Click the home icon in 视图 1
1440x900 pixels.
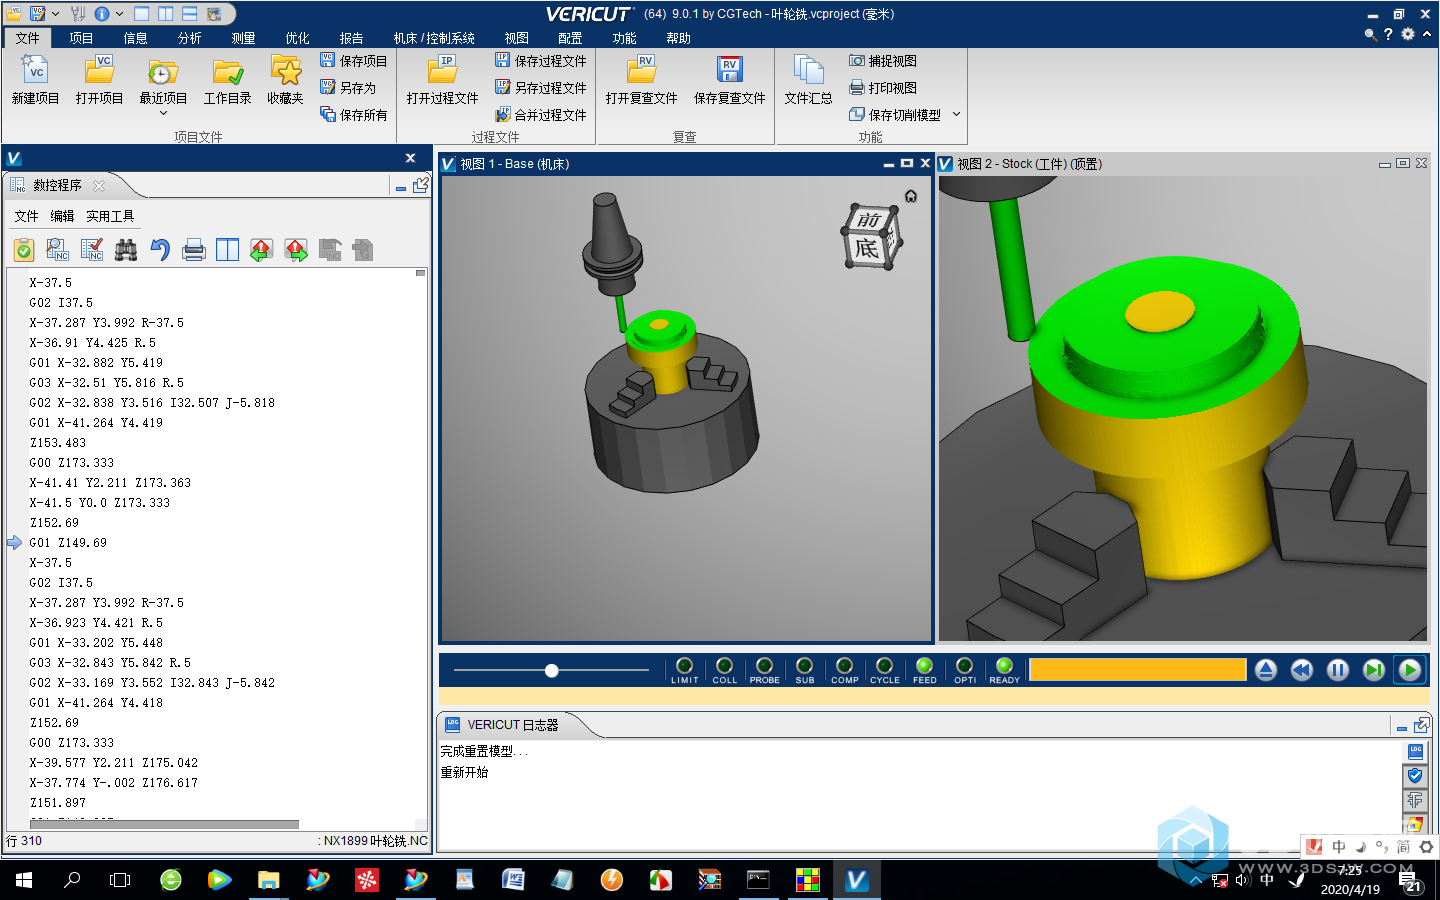[x=911, y=196]
